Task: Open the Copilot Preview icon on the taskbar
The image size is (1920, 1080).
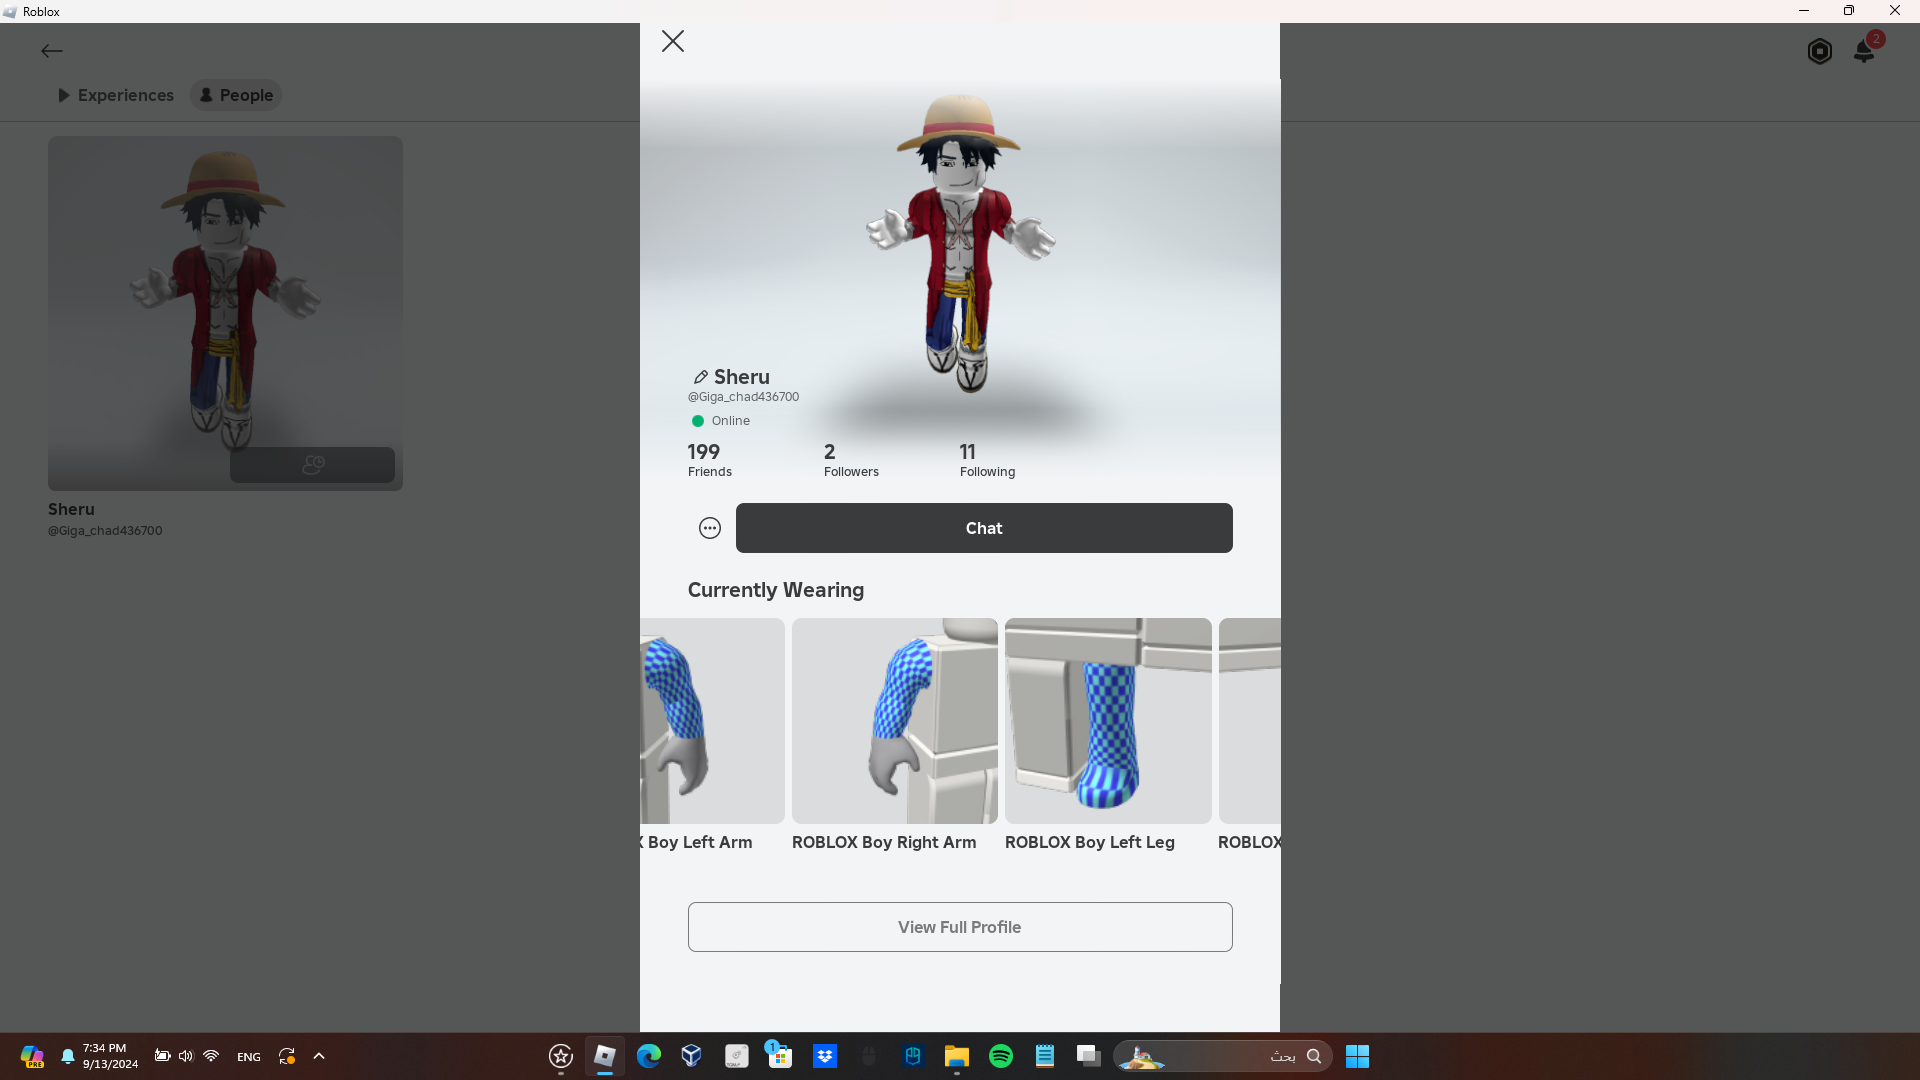Action: (32, 1056)
